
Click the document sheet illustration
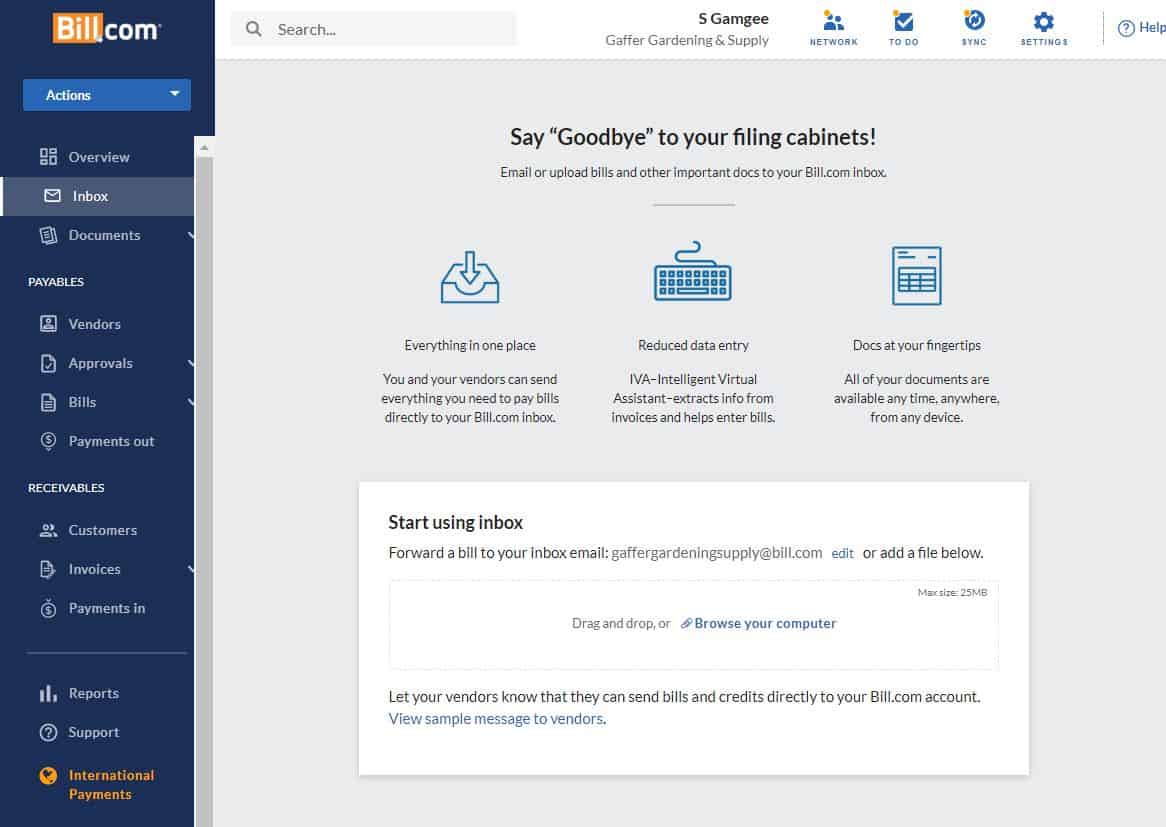[917, 275]
